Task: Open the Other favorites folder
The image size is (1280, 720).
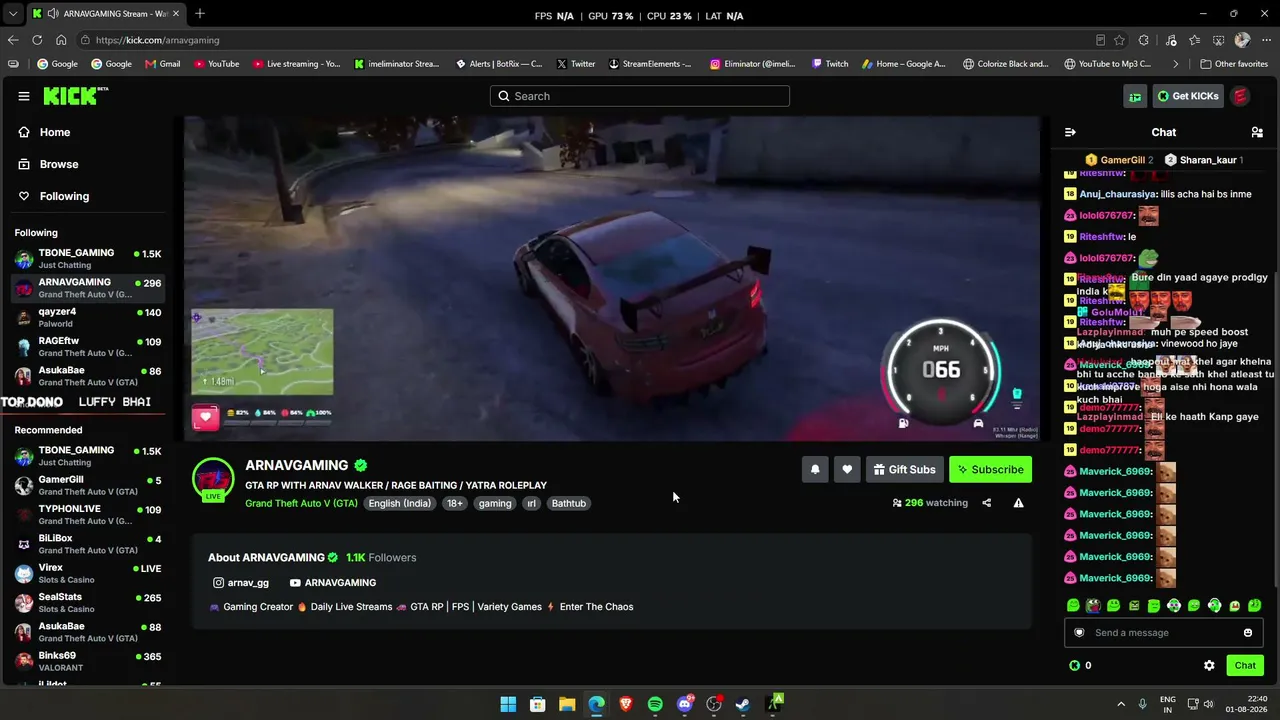Action: [1232, 64]
